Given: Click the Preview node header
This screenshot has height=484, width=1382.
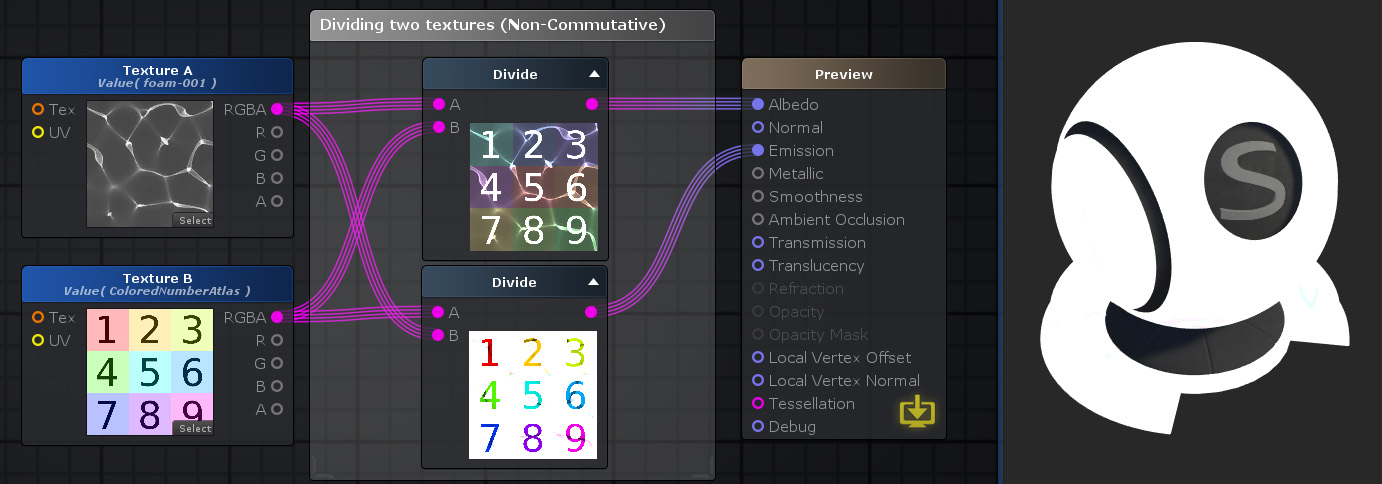Looking at the screenshot, I should (x=844, y=74).
